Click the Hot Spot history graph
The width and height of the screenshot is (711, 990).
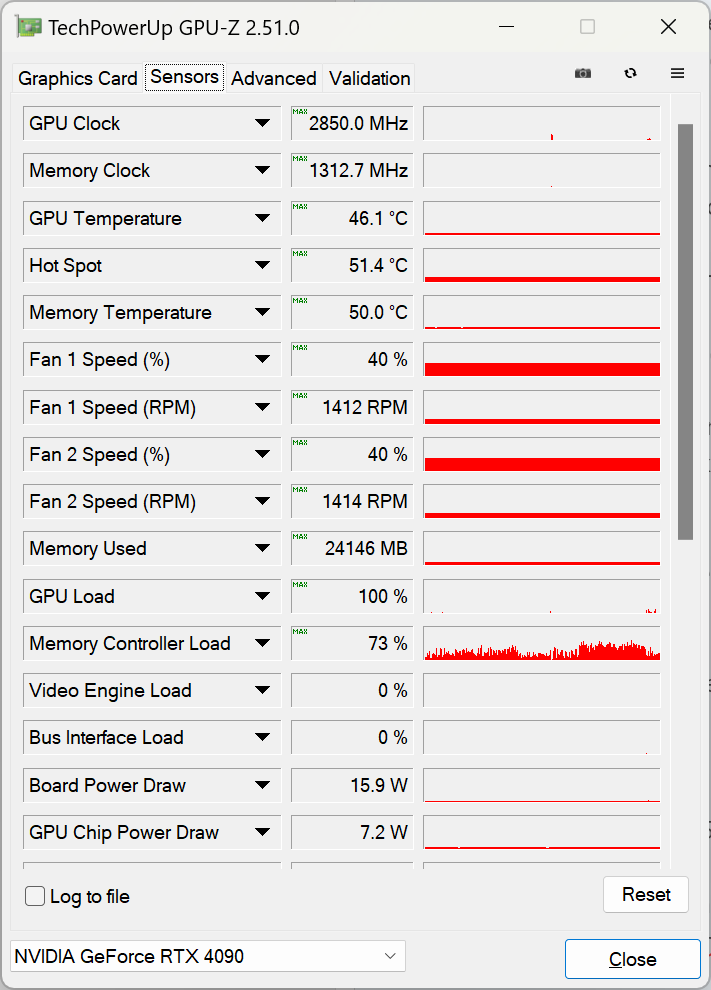pyautogui.click(x=542, y=265)
